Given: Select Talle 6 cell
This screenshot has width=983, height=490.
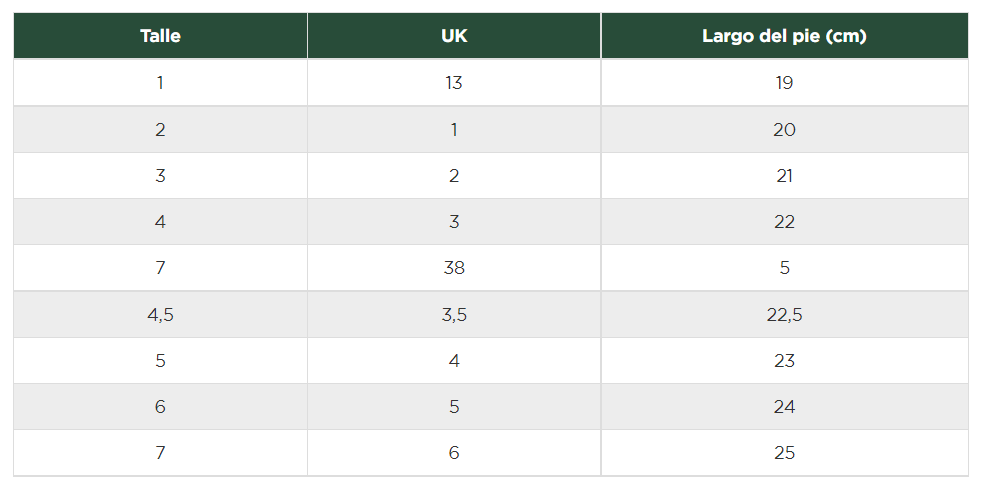Looking at the screenshot, I should click(160, 407).
